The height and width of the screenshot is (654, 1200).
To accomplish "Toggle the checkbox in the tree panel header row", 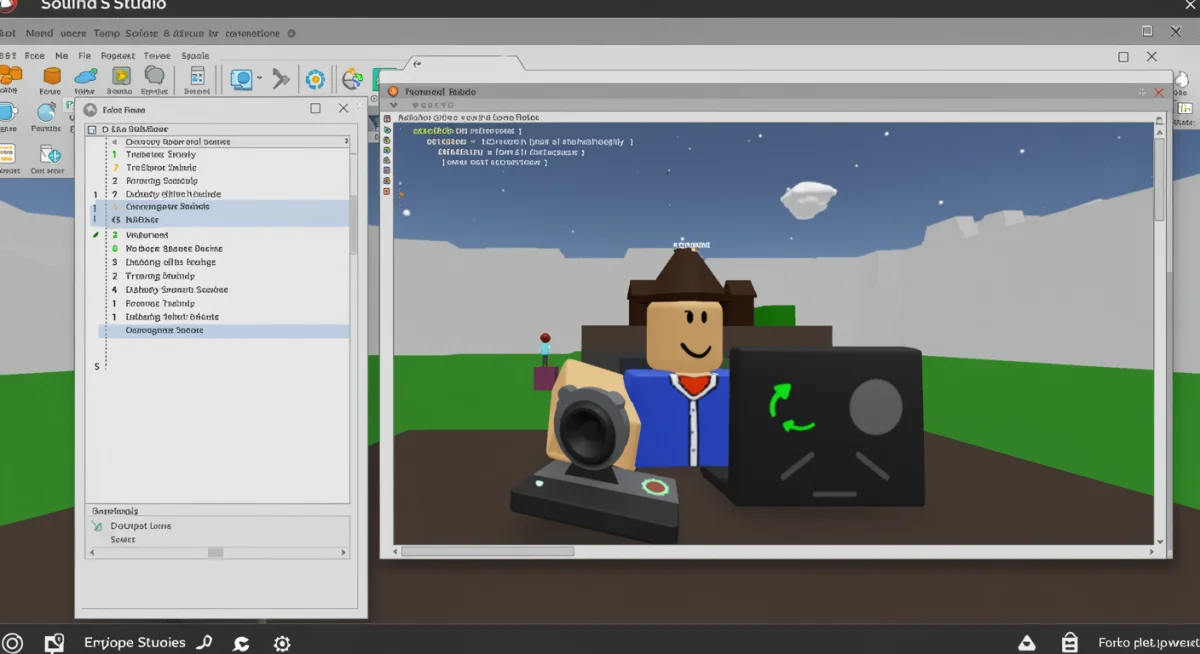I will [92, 129].
